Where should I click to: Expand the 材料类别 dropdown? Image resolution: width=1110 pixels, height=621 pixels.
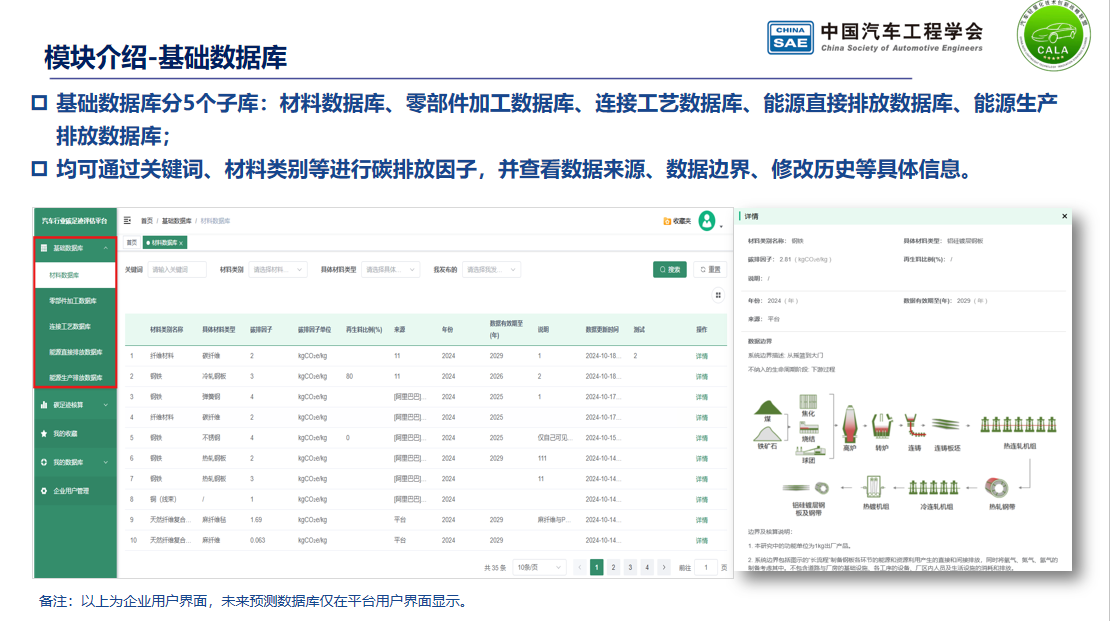point(277,269)
